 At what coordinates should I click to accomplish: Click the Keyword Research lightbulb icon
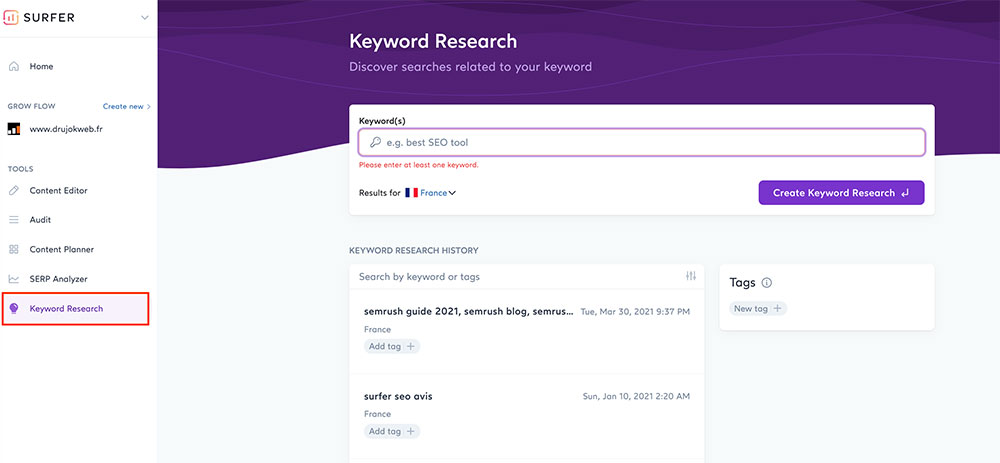(14, 309)
